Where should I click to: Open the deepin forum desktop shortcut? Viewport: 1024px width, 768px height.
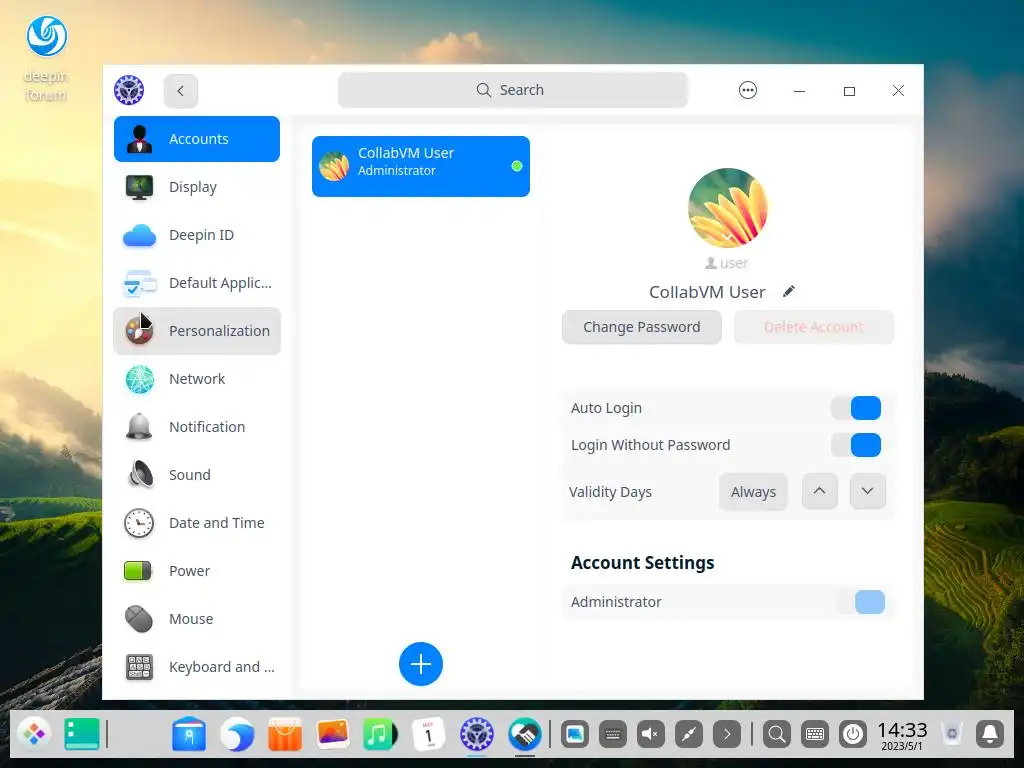pos(46,59)
